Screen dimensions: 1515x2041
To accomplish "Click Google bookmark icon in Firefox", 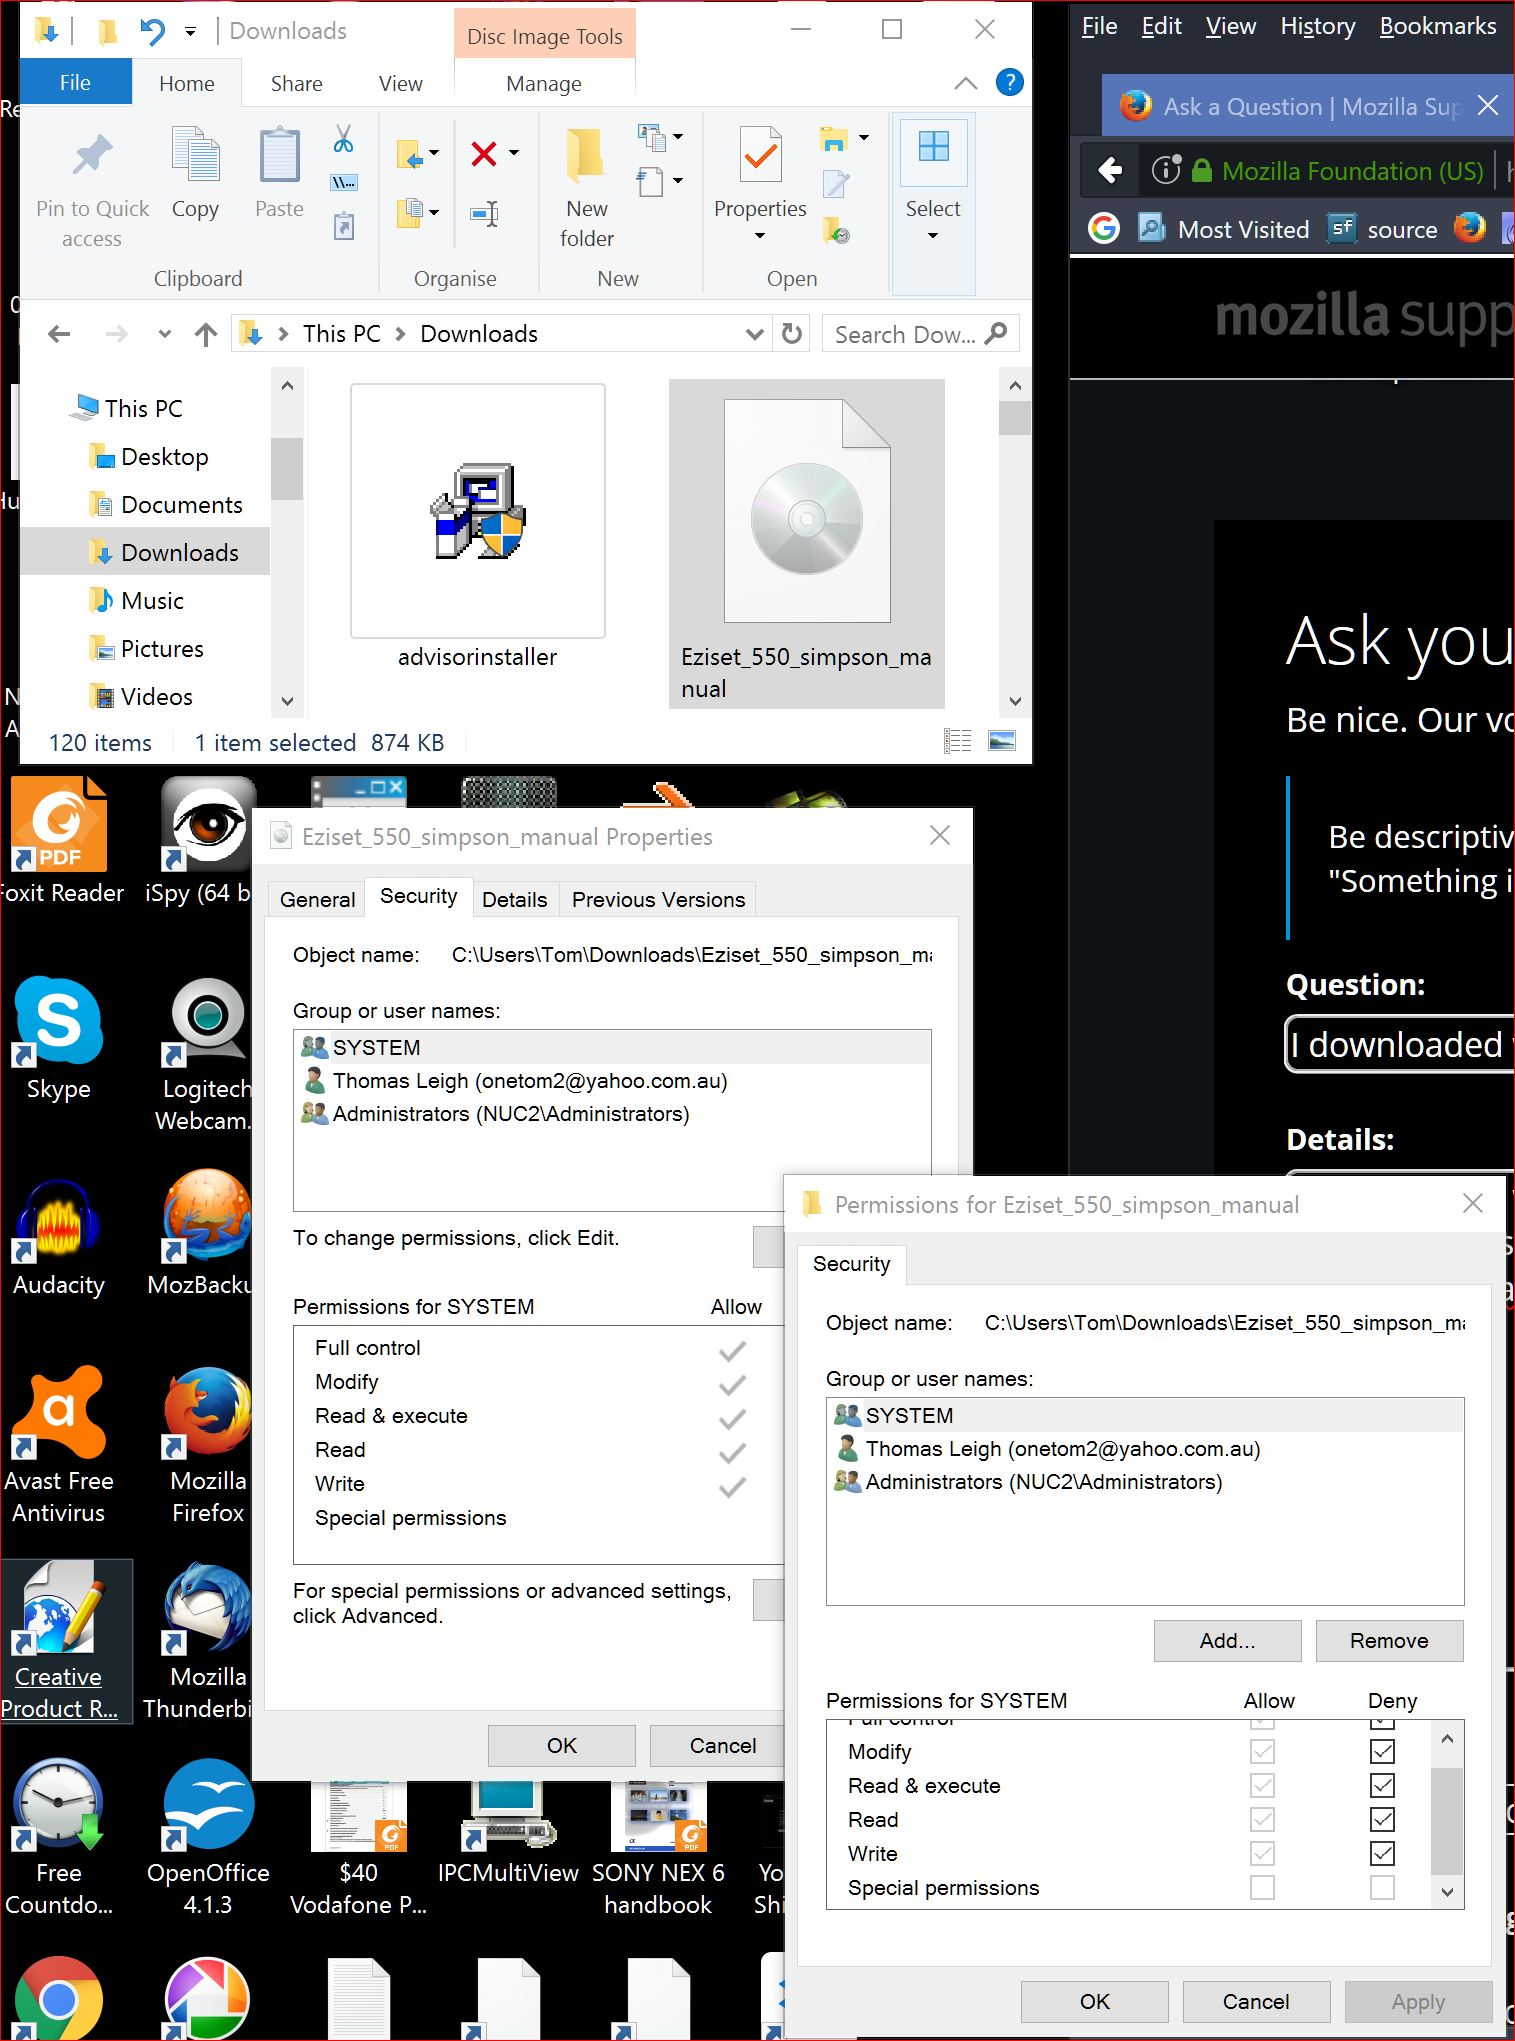I will tap(1103, 229).
